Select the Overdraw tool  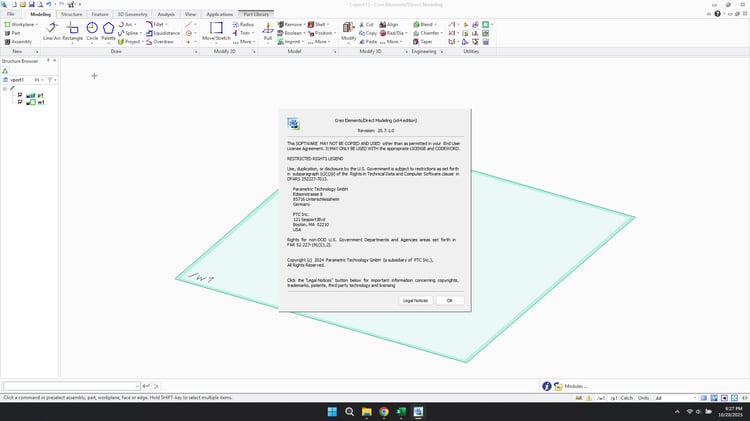[x=160, y=42]
